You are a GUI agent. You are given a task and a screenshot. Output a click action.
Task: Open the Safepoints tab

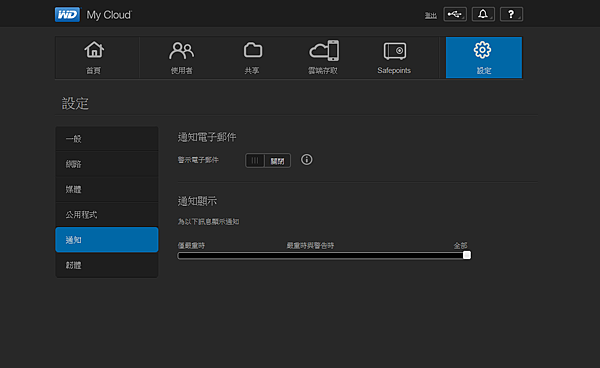[394, 57]
